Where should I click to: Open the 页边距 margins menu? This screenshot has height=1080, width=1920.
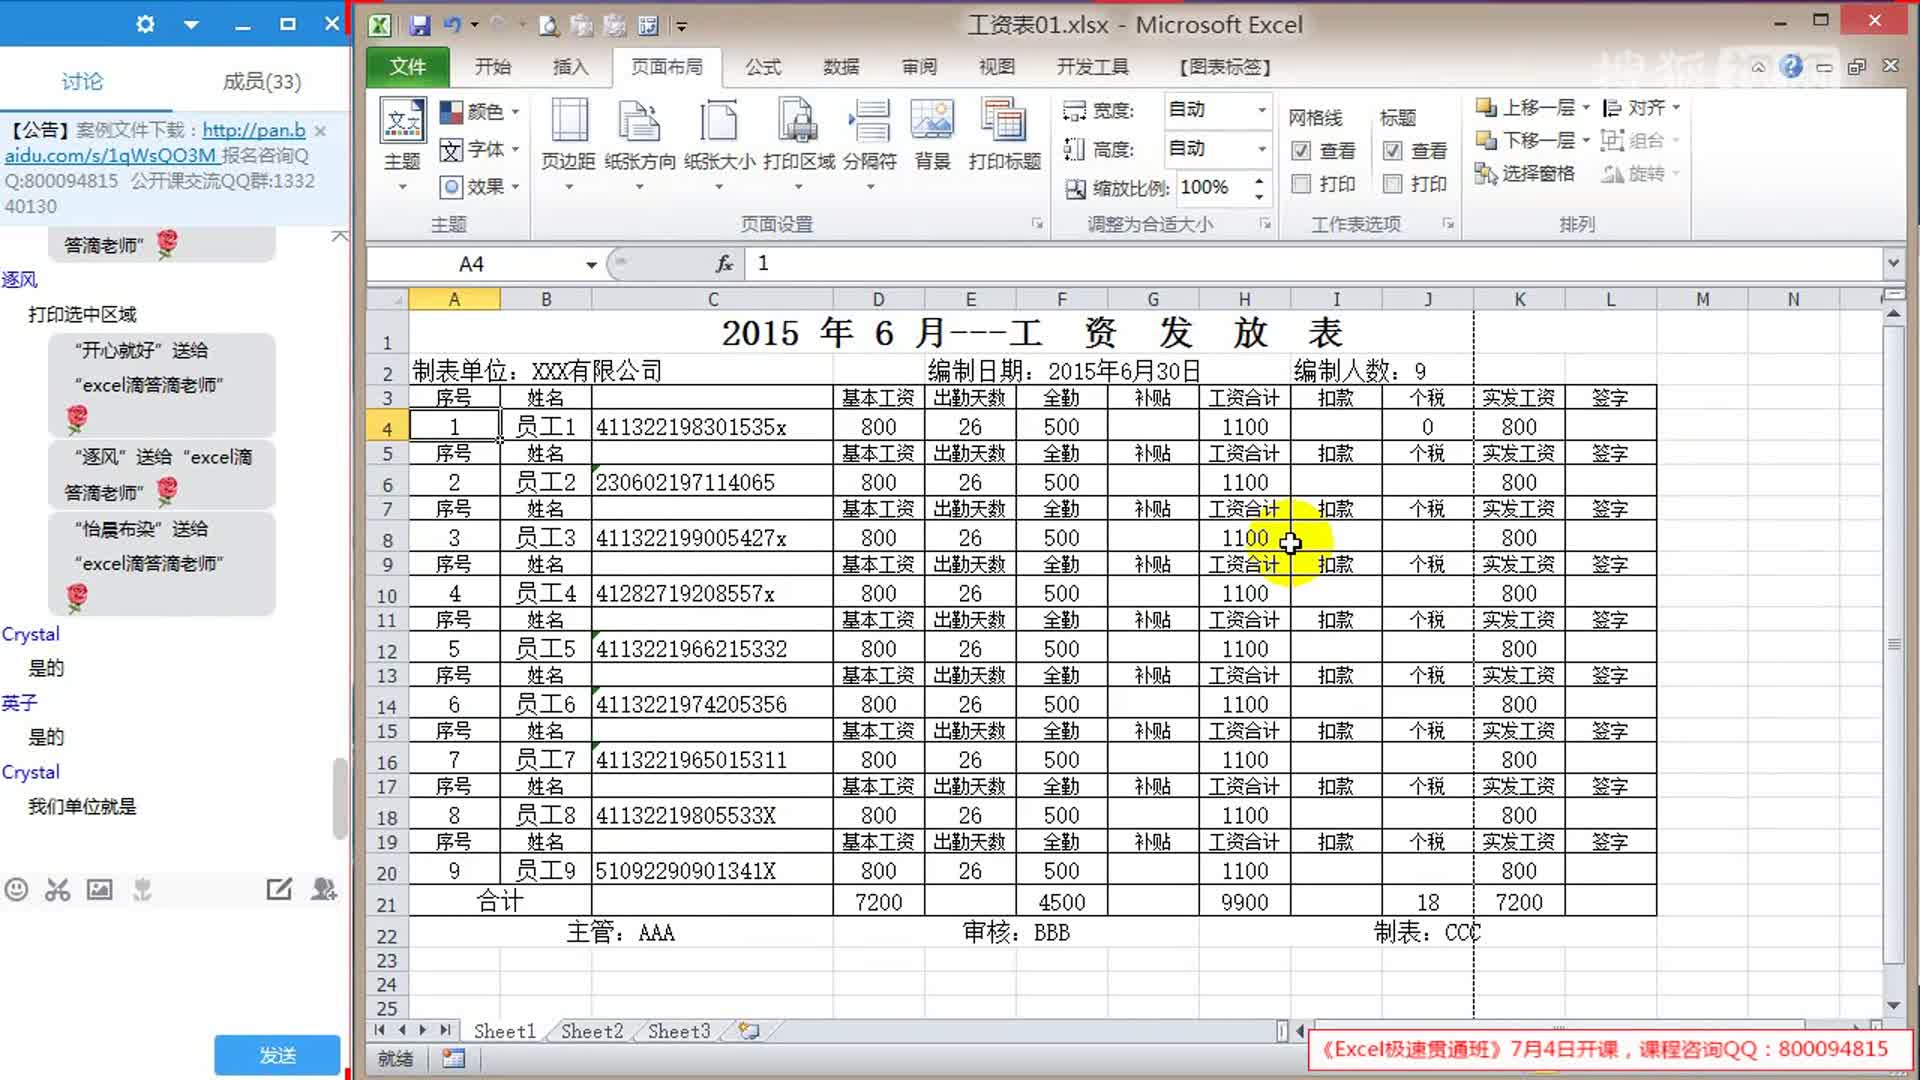[x=568, y=146]
